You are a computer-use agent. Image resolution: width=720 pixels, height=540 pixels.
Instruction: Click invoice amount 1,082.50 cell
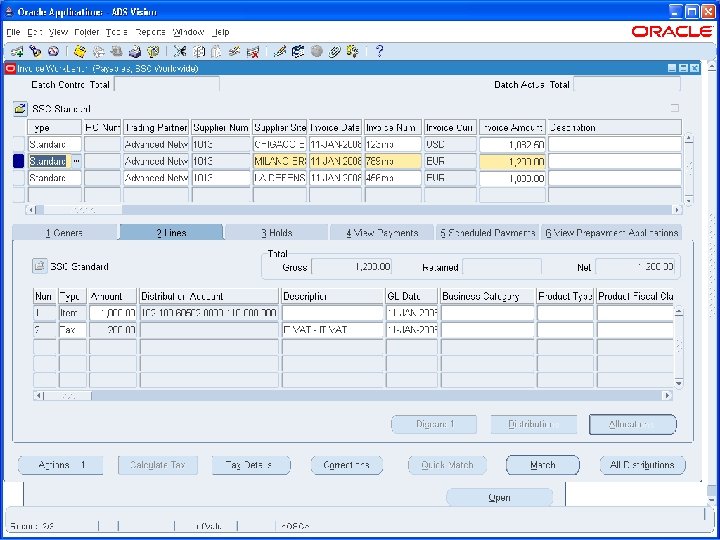[x=512, y=144]
